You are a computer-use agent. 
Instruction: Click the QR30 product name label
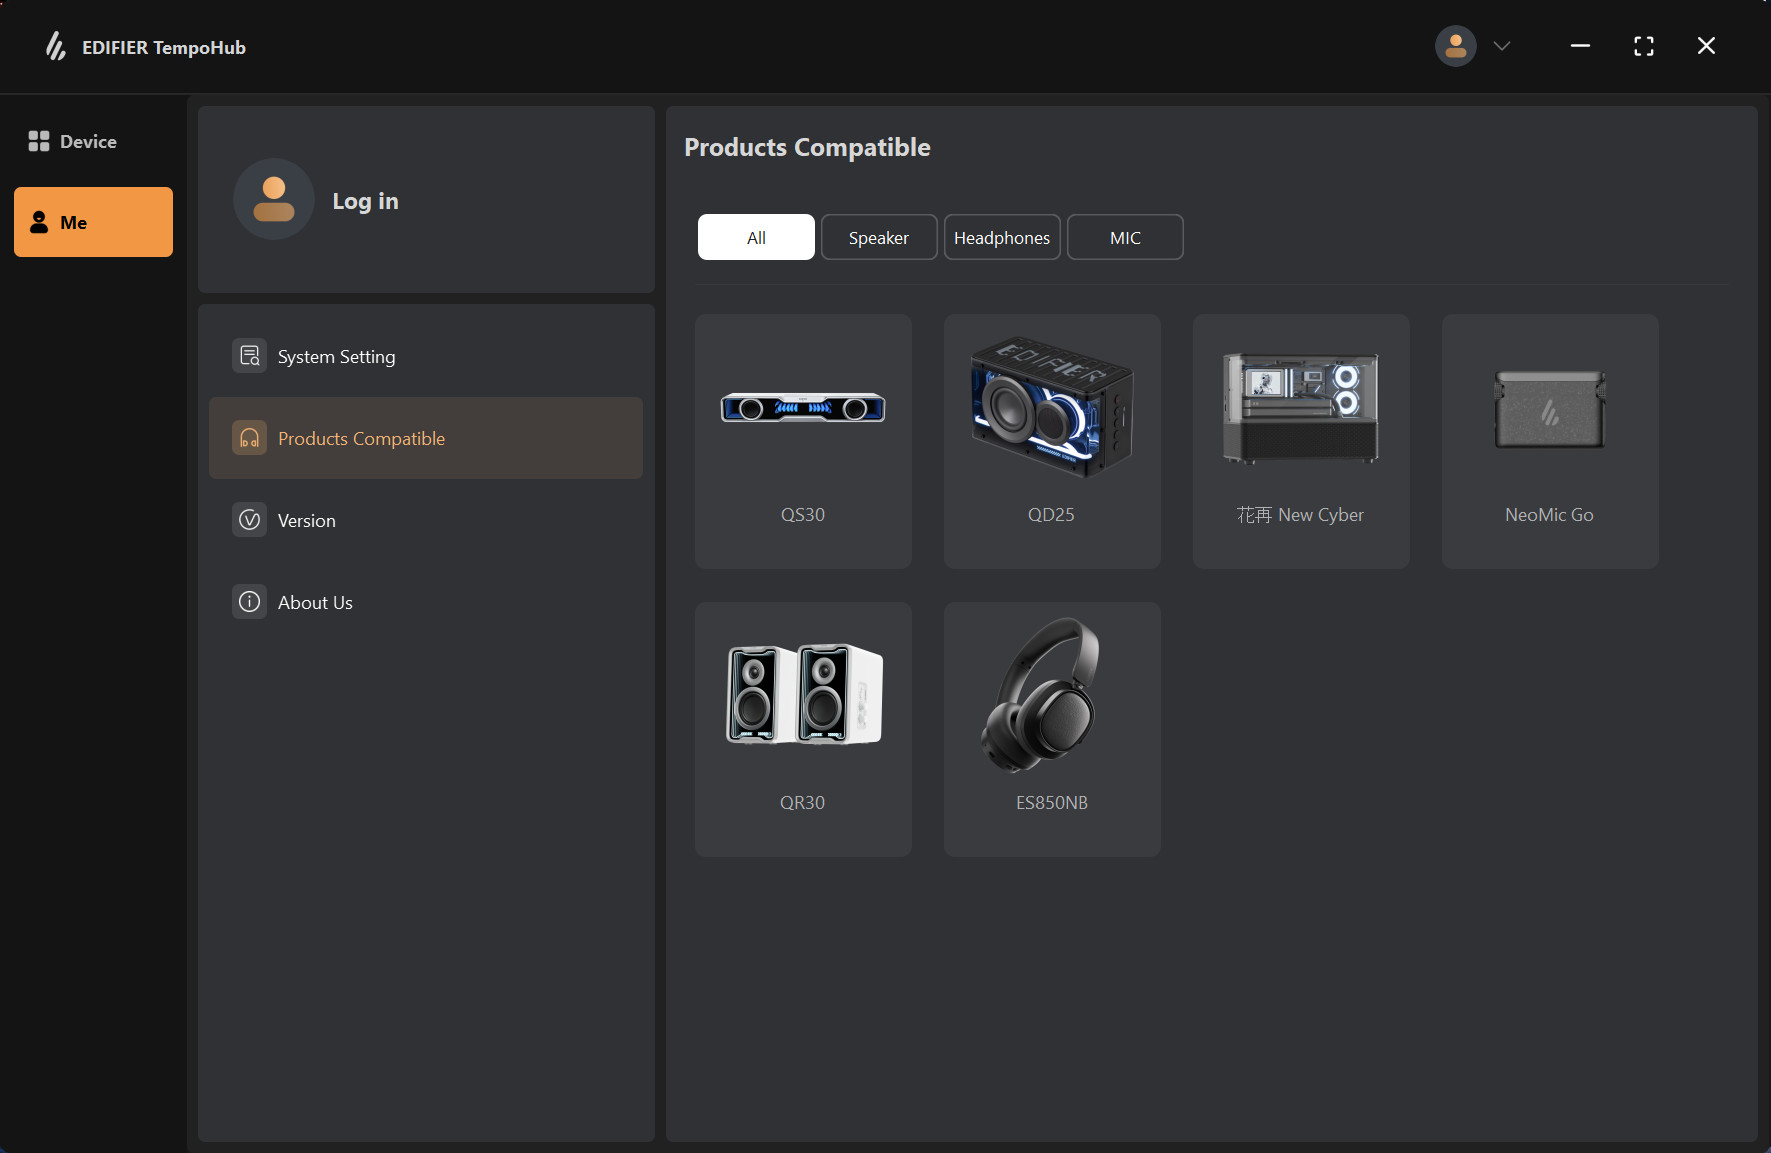(802, 803)
